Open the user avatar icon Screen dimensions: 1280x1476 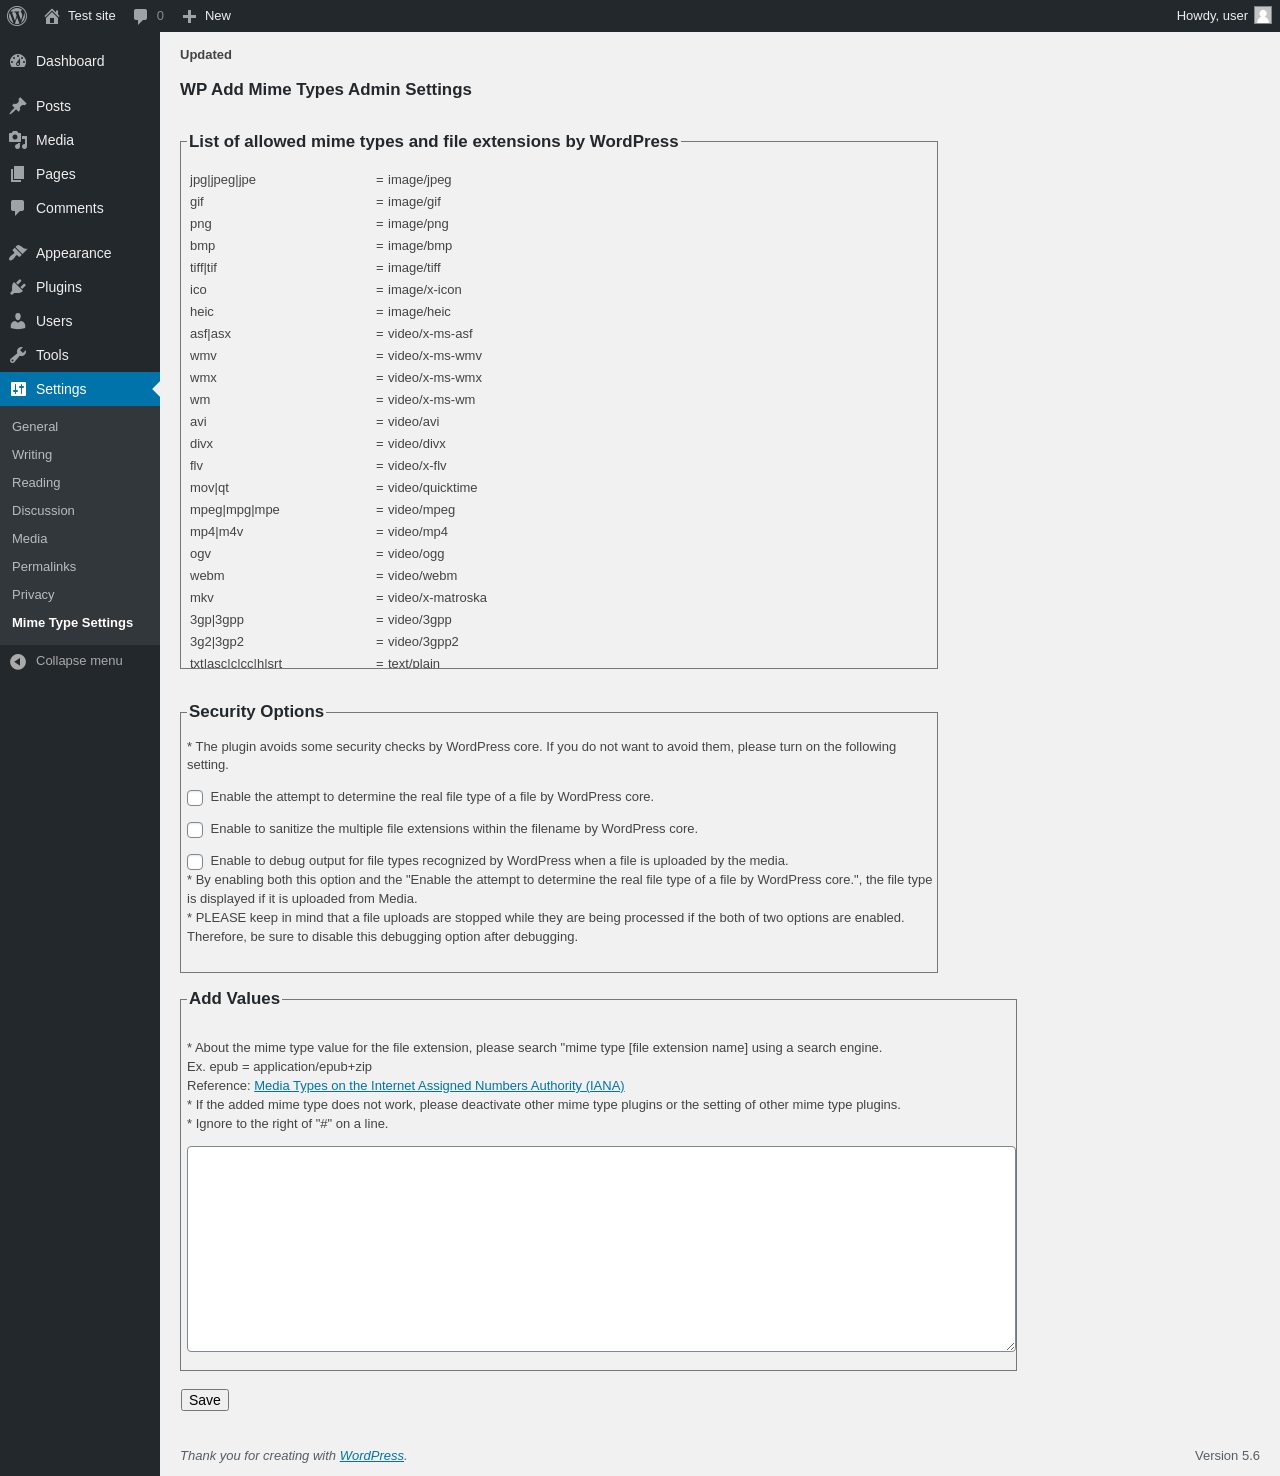1263,15
